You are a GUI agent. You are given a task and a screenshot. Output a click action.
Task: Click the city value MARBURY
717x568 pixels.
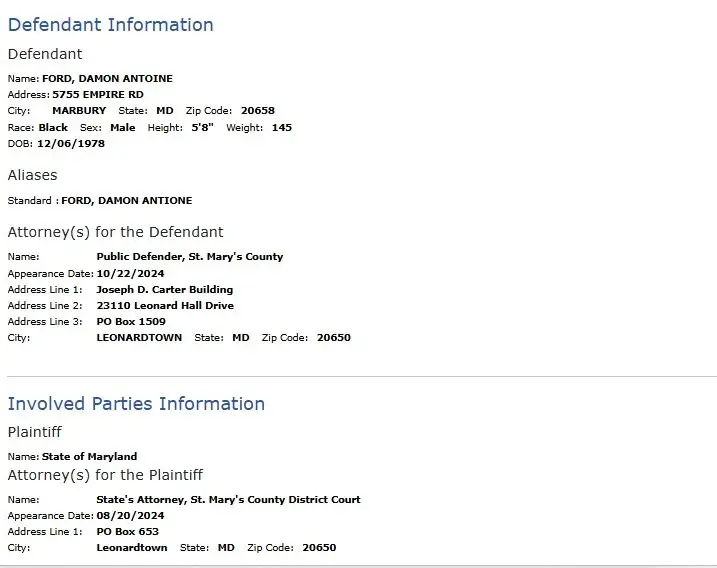79,111
